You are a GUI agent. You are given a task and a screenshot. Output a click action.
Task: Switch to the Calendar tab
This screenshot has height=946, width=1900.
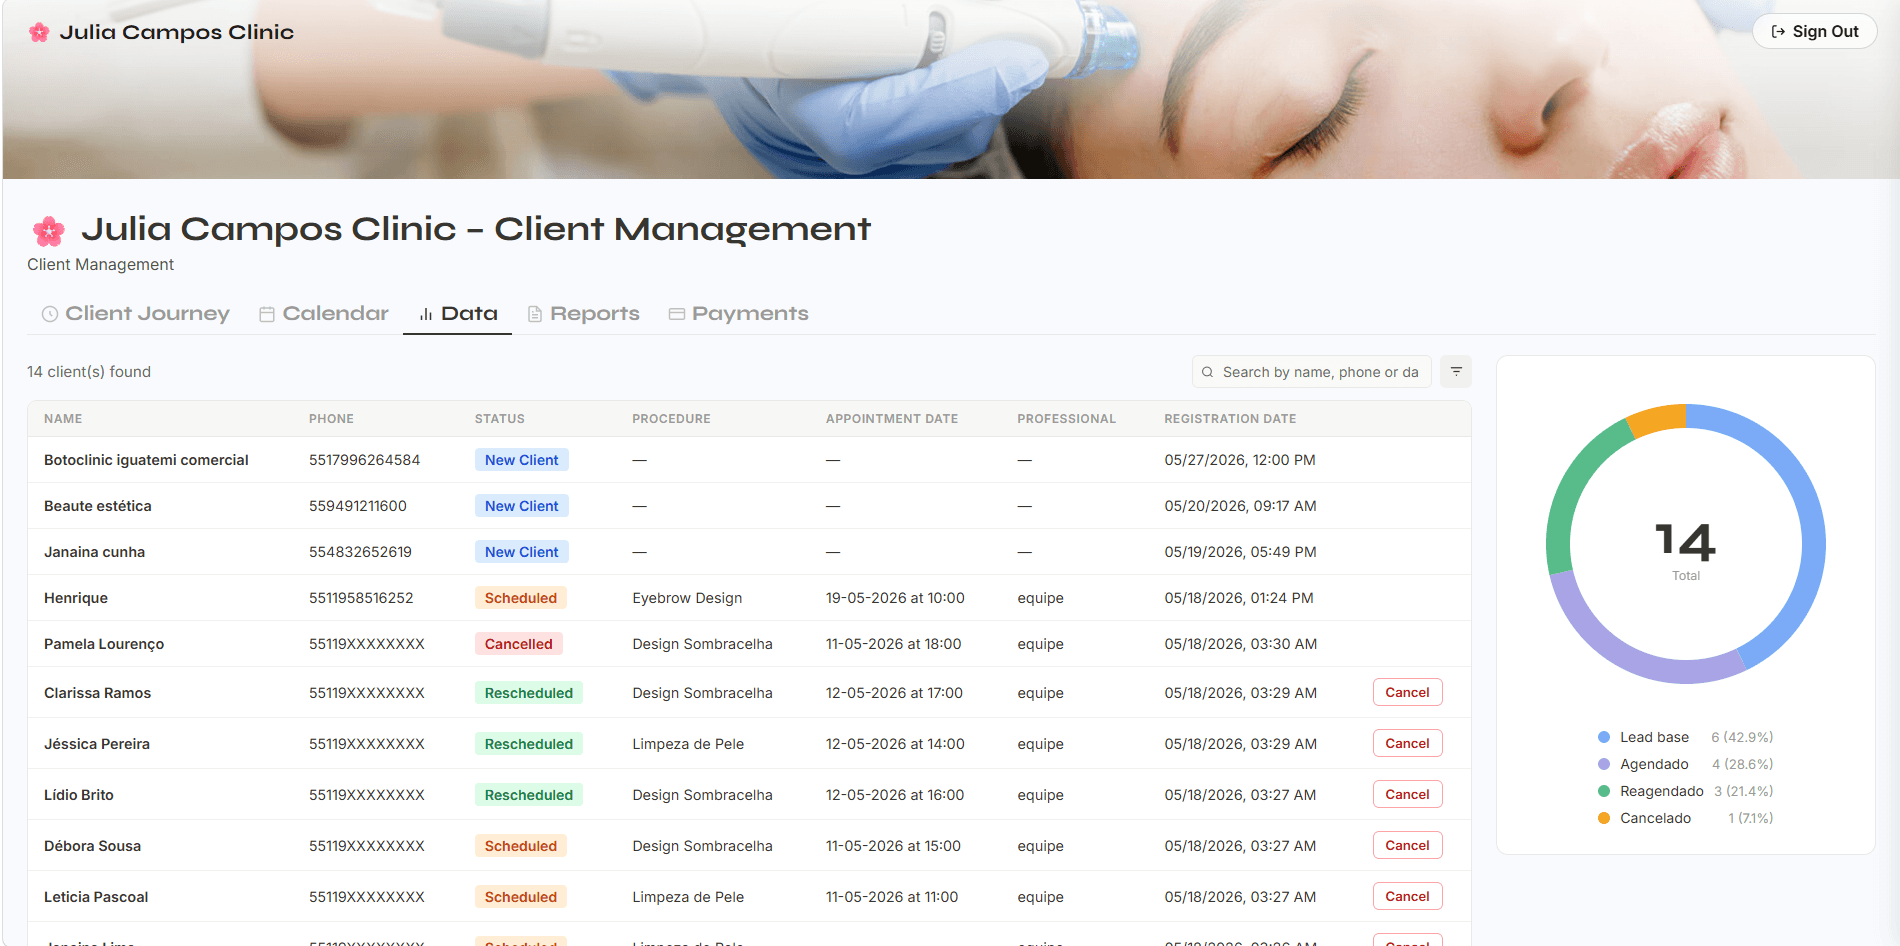click(324, 314)
